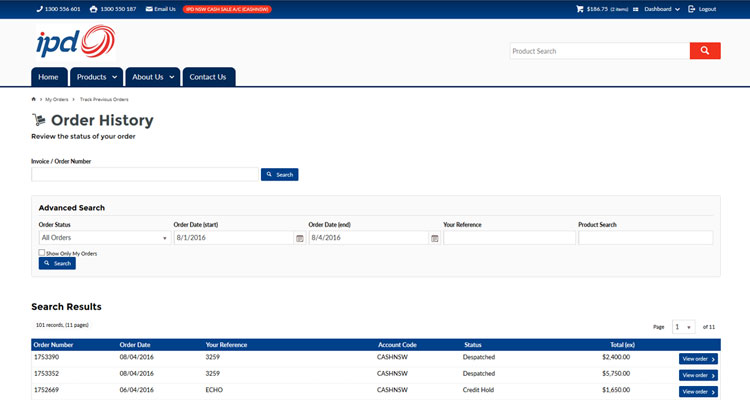Open the Products navigation menu
750x400 pixels.
pos(96,77)
